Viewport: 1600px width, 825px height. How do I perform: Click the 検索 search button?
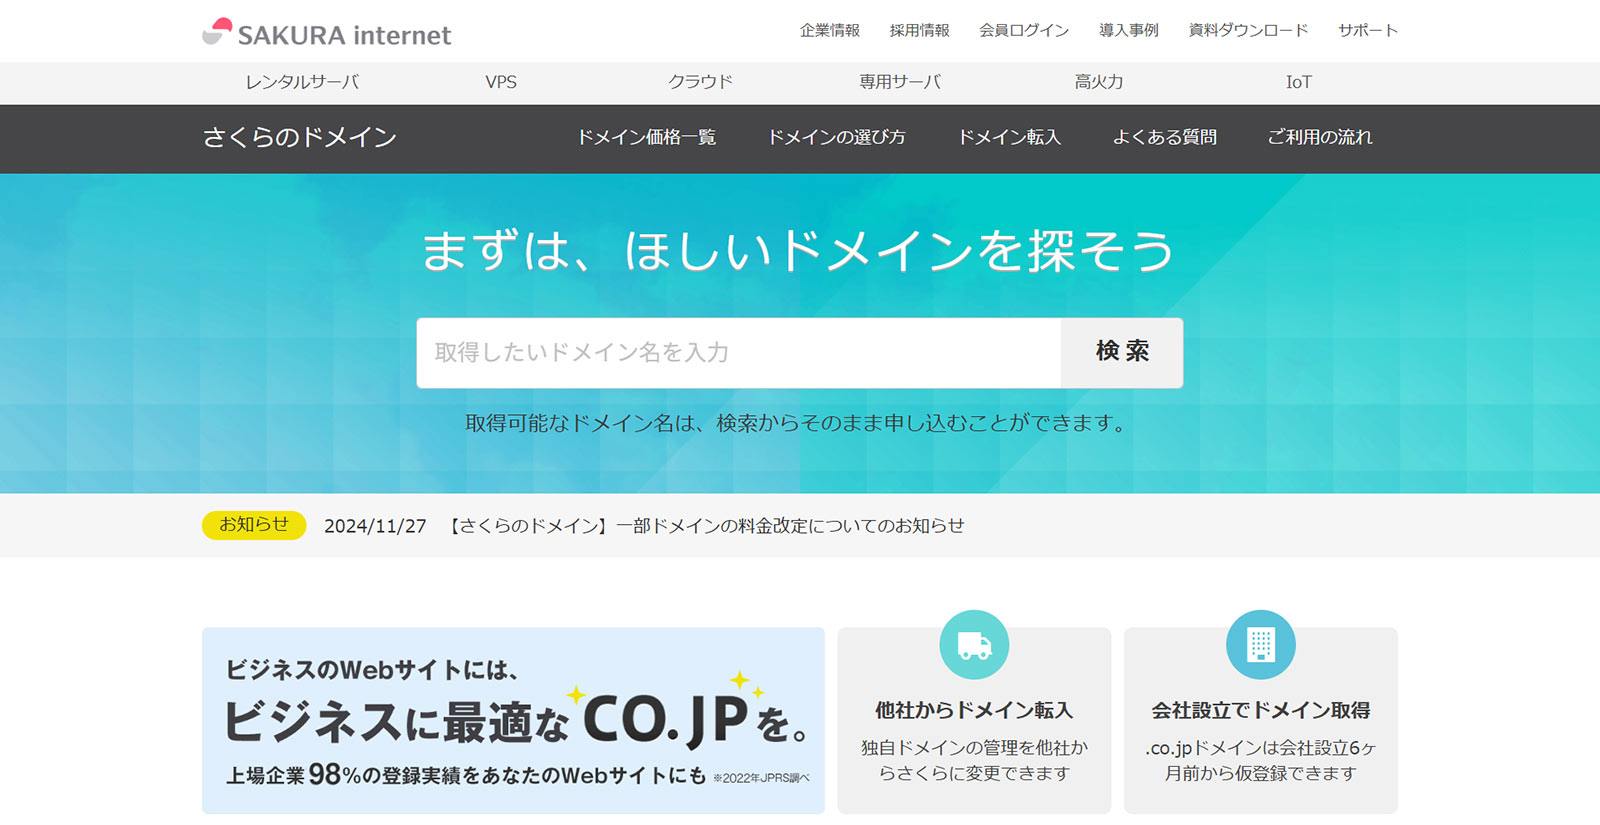click(1122, 353)
